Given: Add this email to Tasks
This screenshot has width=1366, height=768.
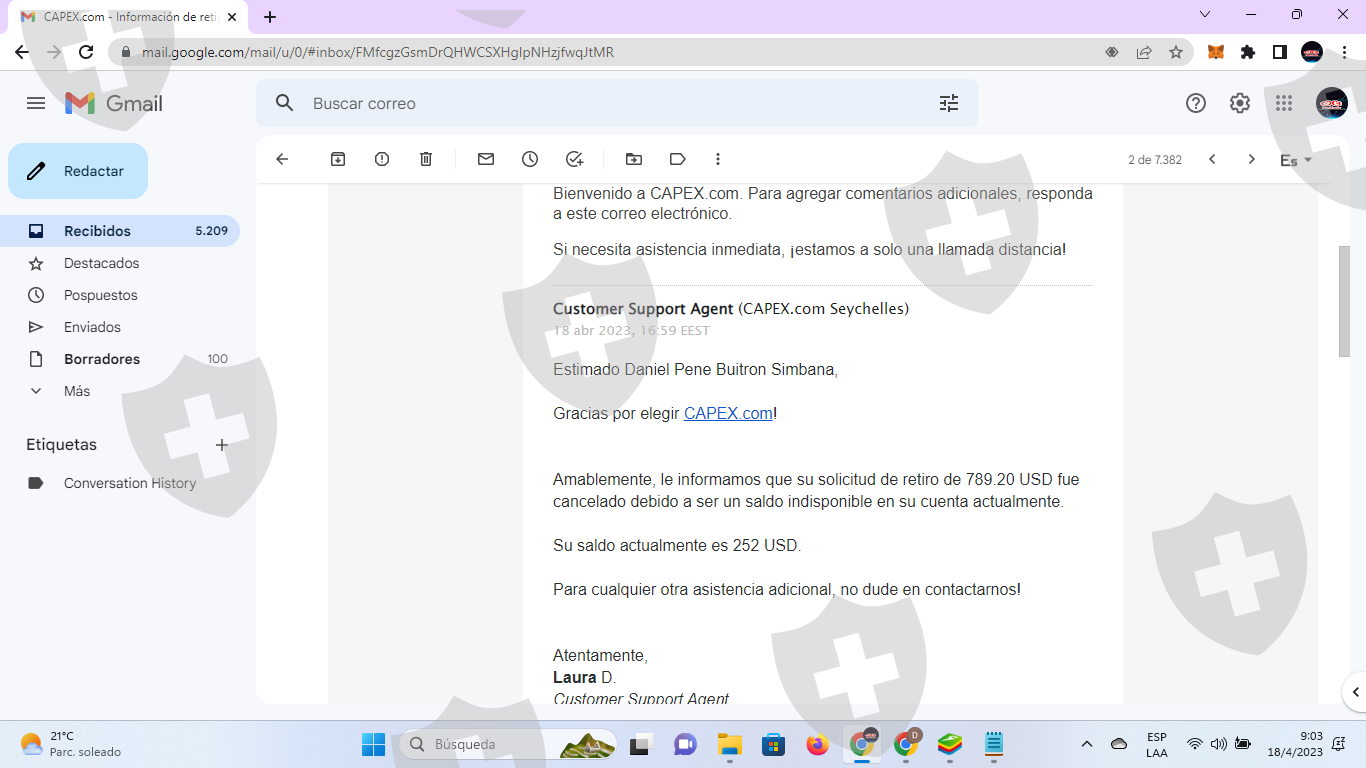Looking at the screenshot, I should click(574, 159).
